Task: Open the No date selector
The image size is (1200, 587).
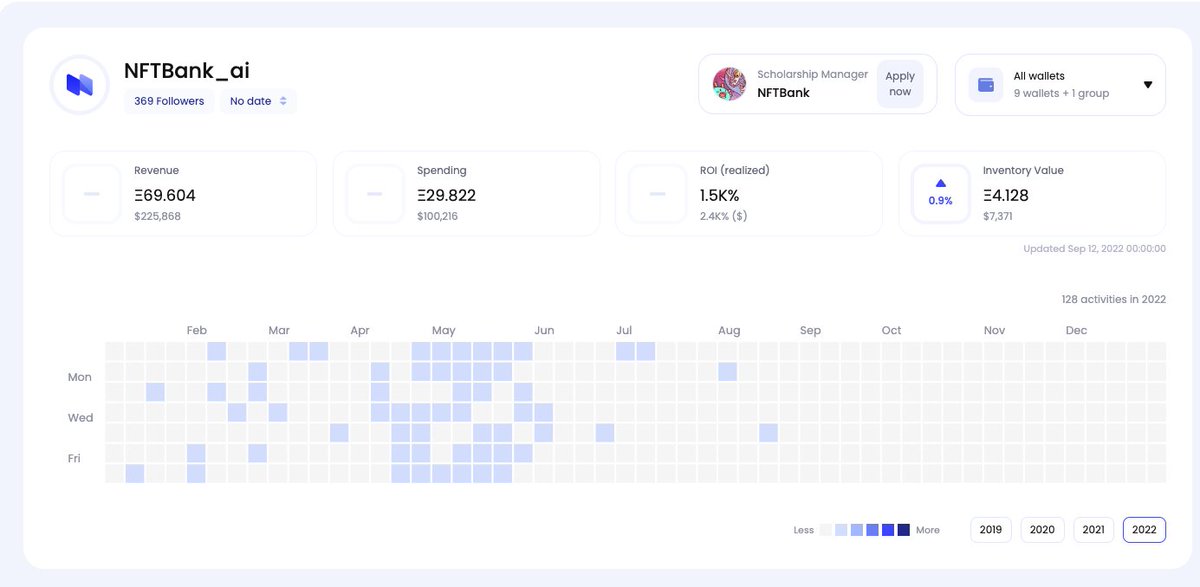Action: click(x=258, y=101)
